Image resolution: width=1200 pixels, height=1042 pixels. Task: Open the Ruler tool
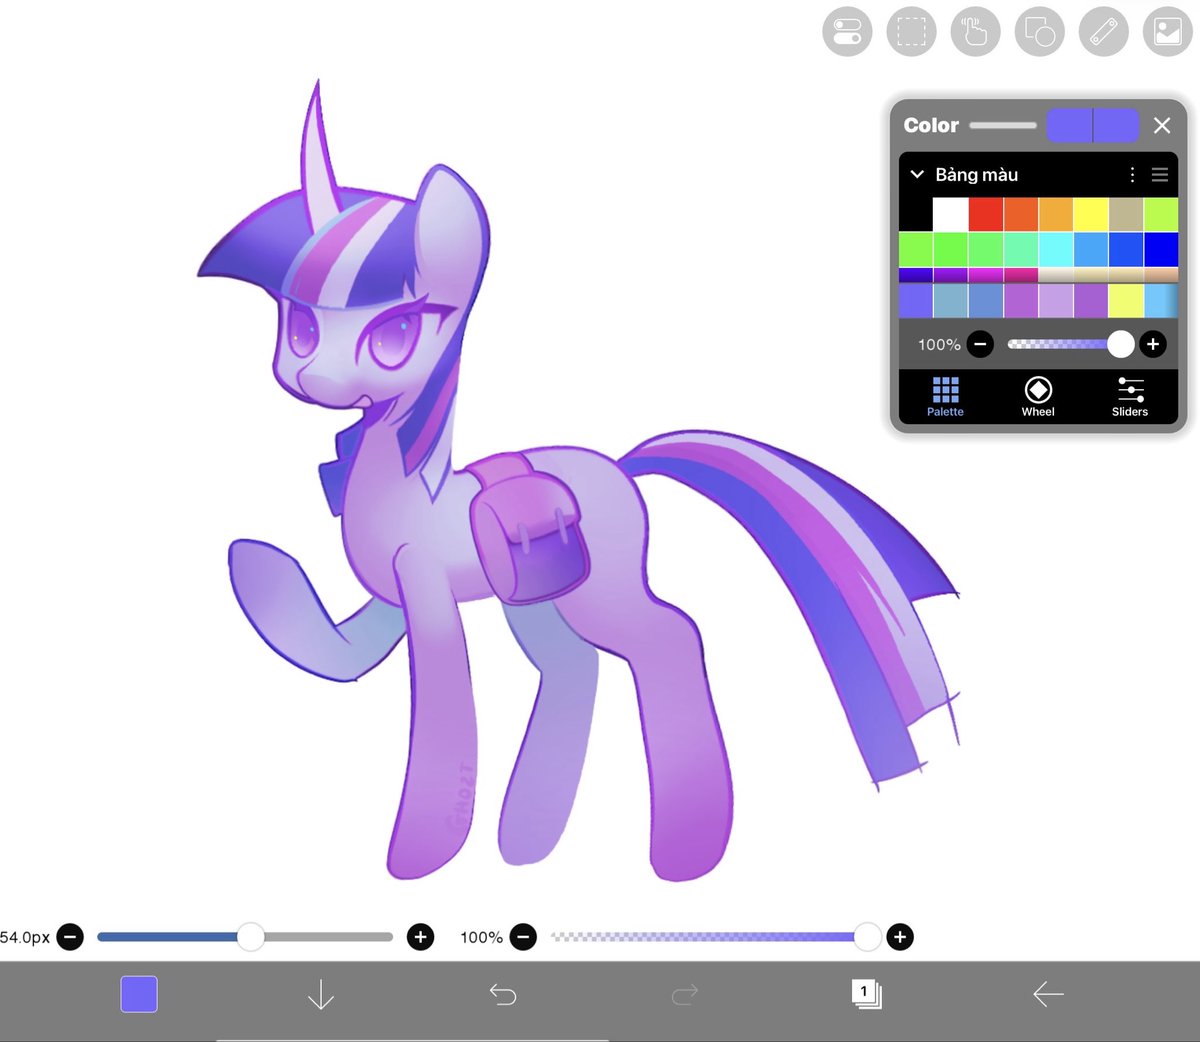coord(1104,31)
